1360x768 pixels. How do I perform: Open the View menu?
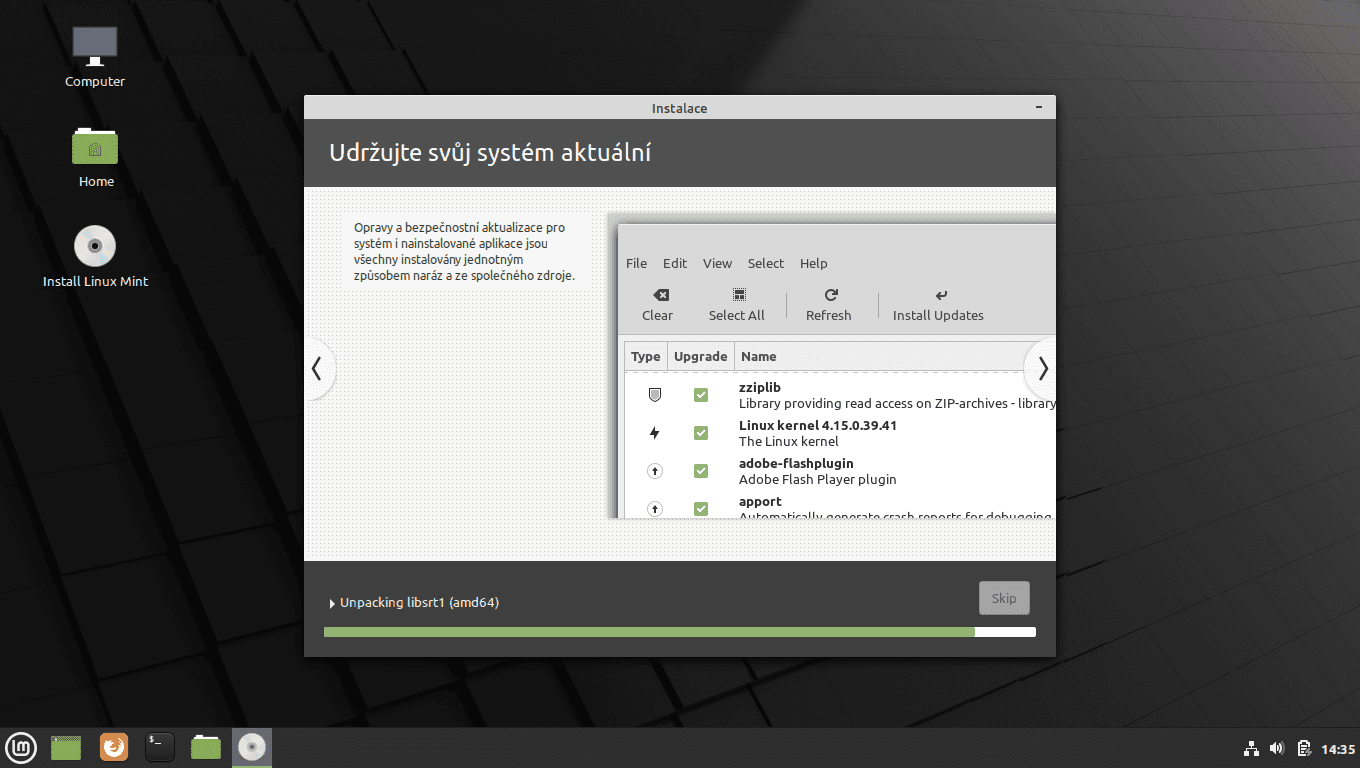click(717, 263)
